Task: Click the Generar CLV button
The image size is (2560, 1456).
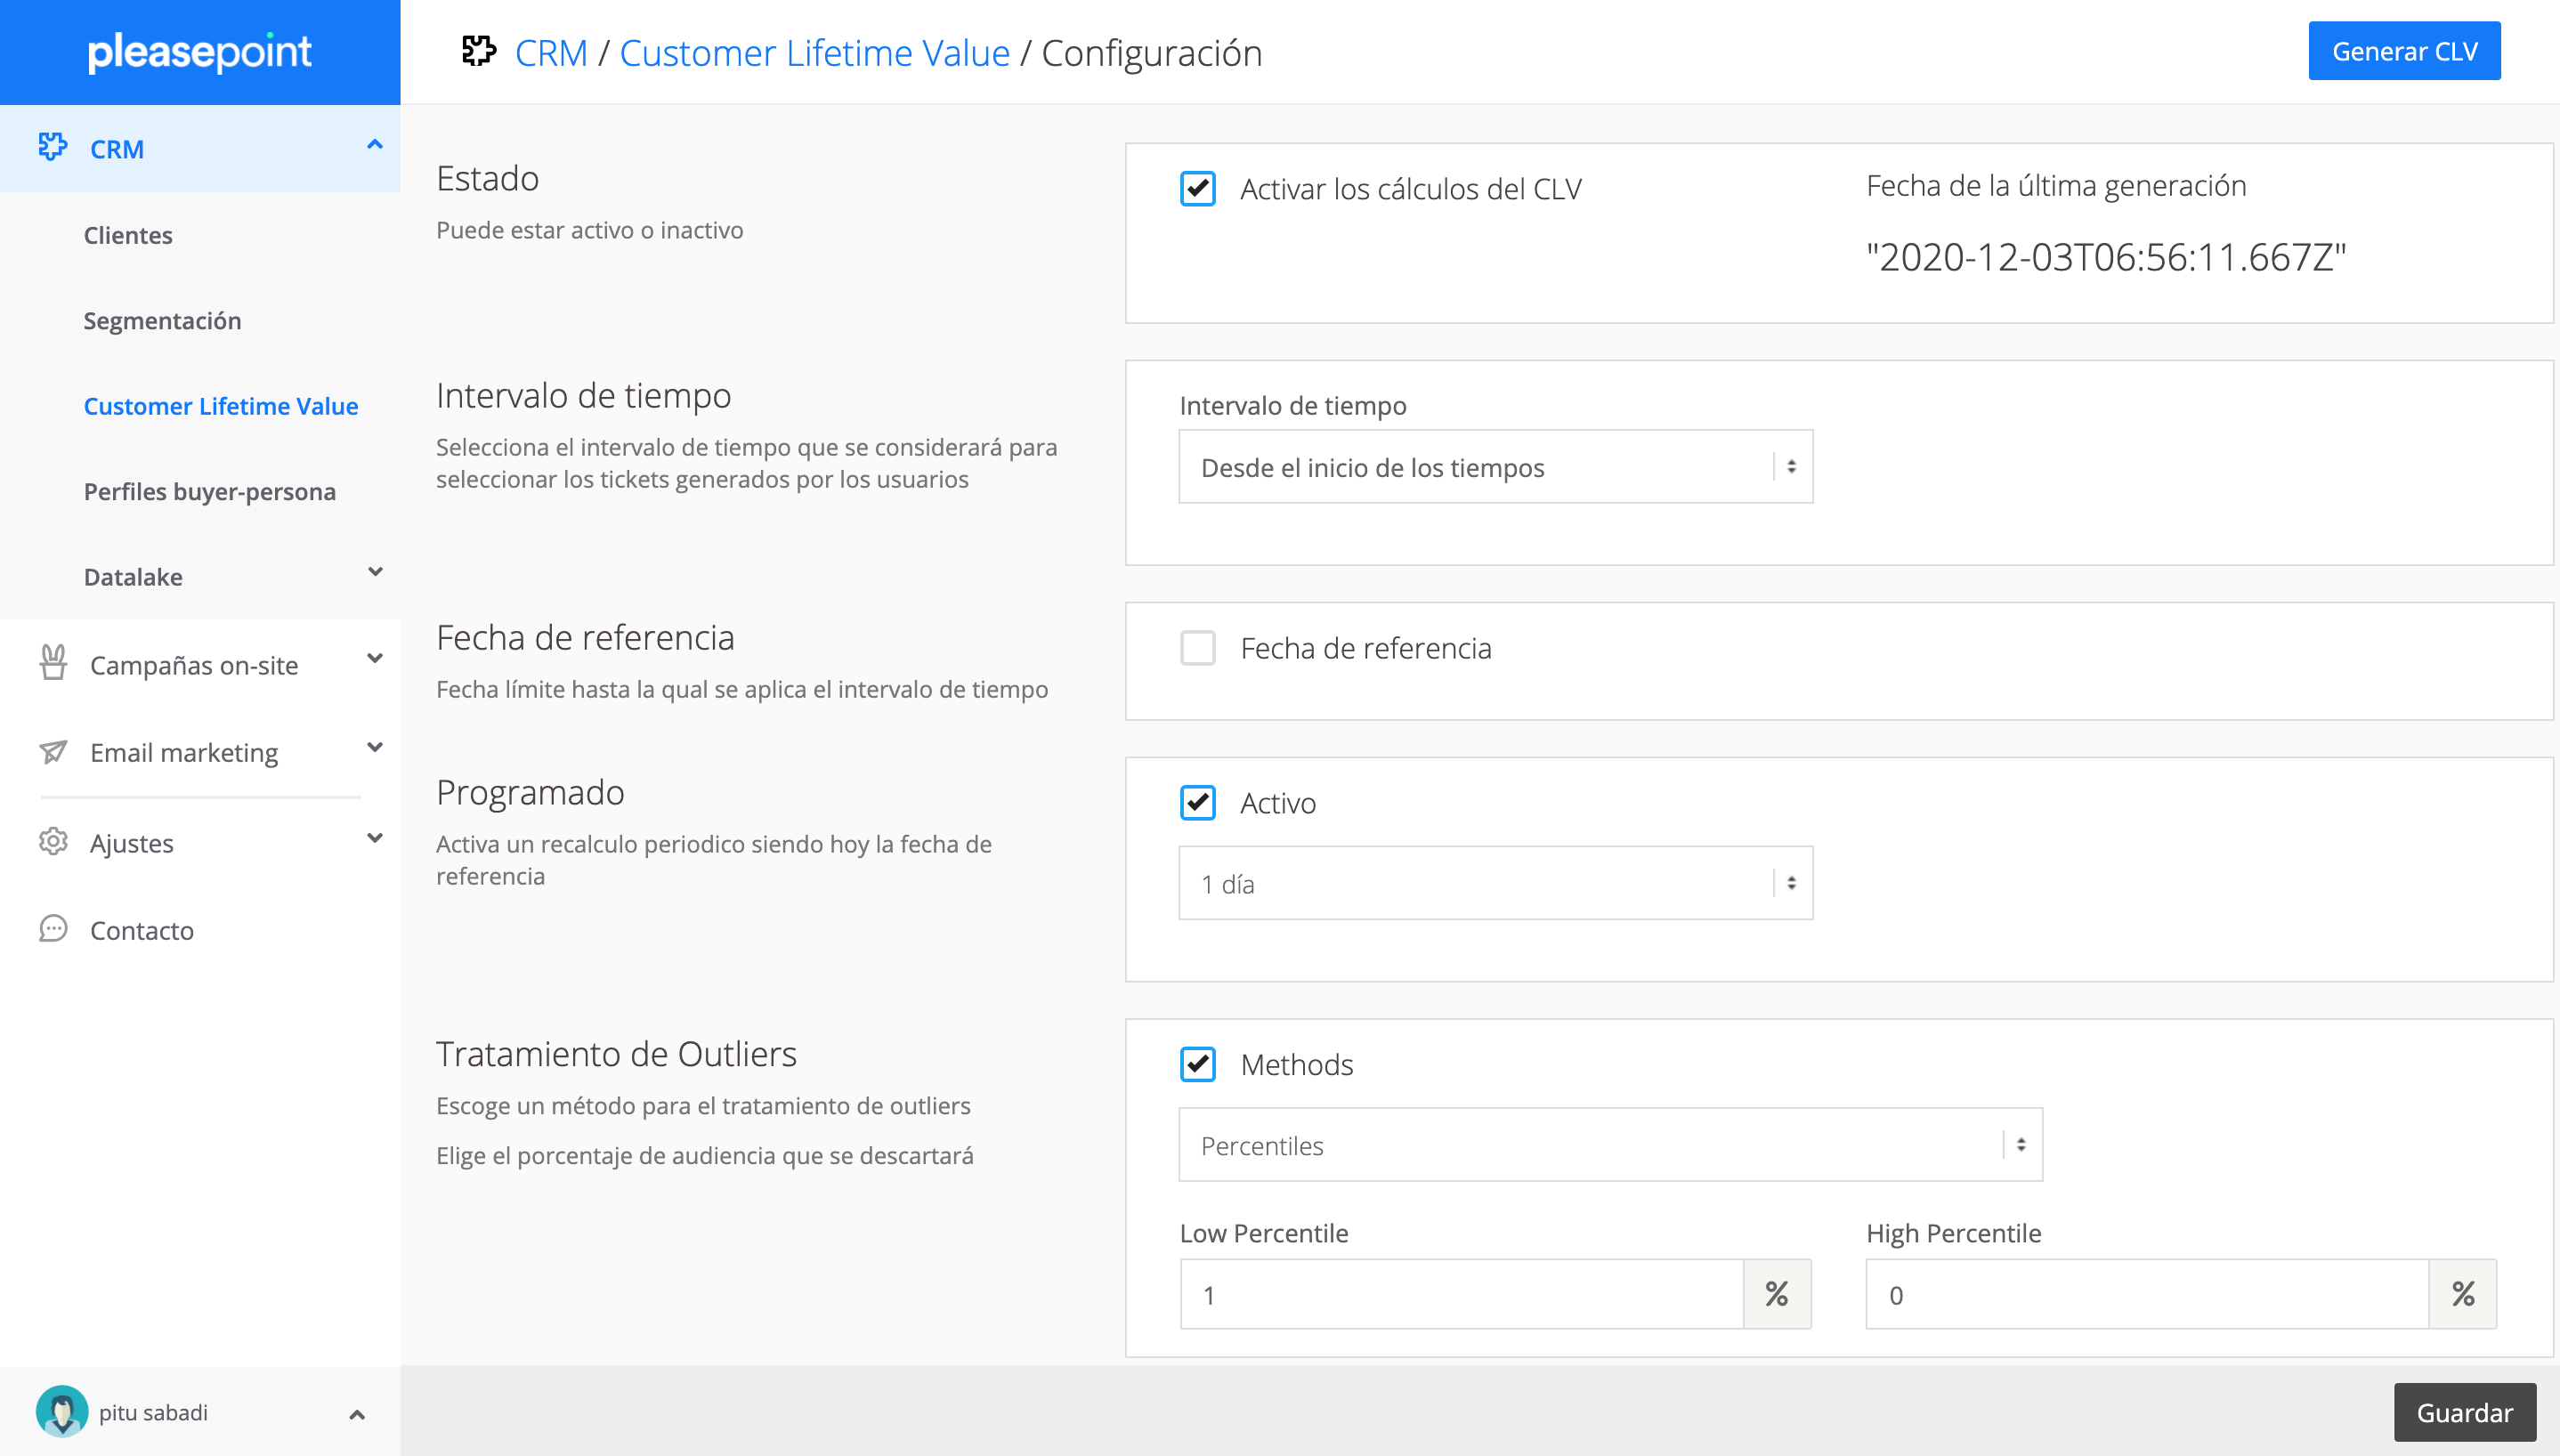Action: 2403,51
